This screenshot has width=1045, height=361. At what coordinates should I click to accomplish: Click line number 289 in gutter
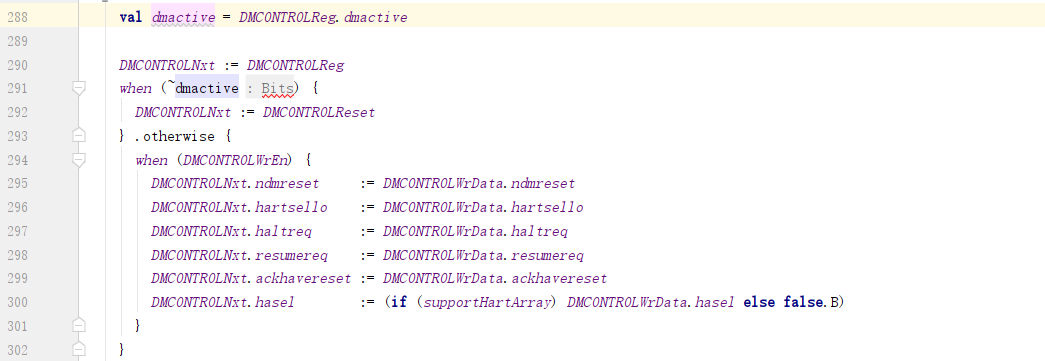[17, 41]
